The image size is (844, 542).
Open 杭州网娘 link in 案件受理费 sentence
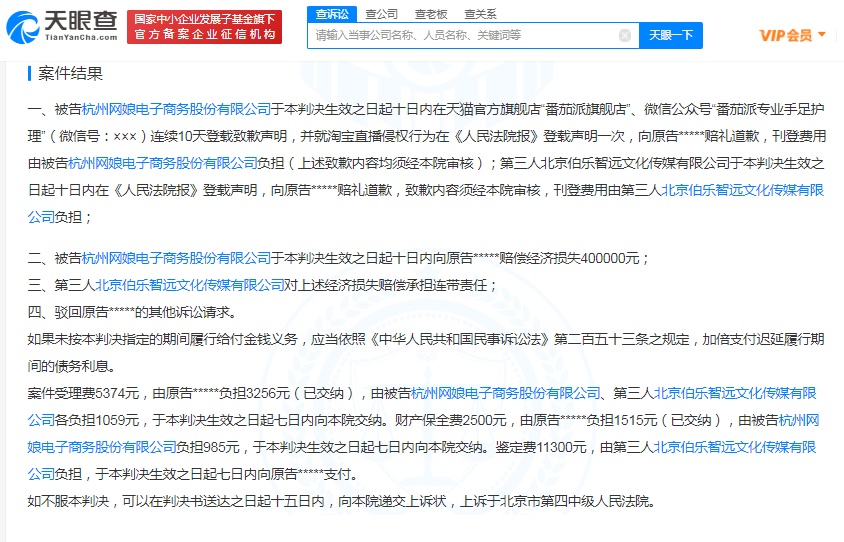pyautogui.click(x=506, y=393)
